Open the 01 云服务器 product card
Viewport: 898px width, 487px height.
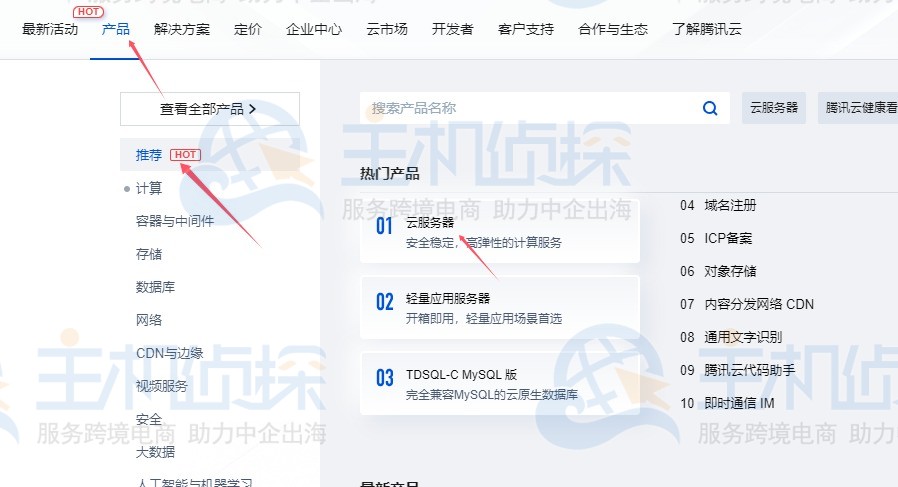click(499, 231)
